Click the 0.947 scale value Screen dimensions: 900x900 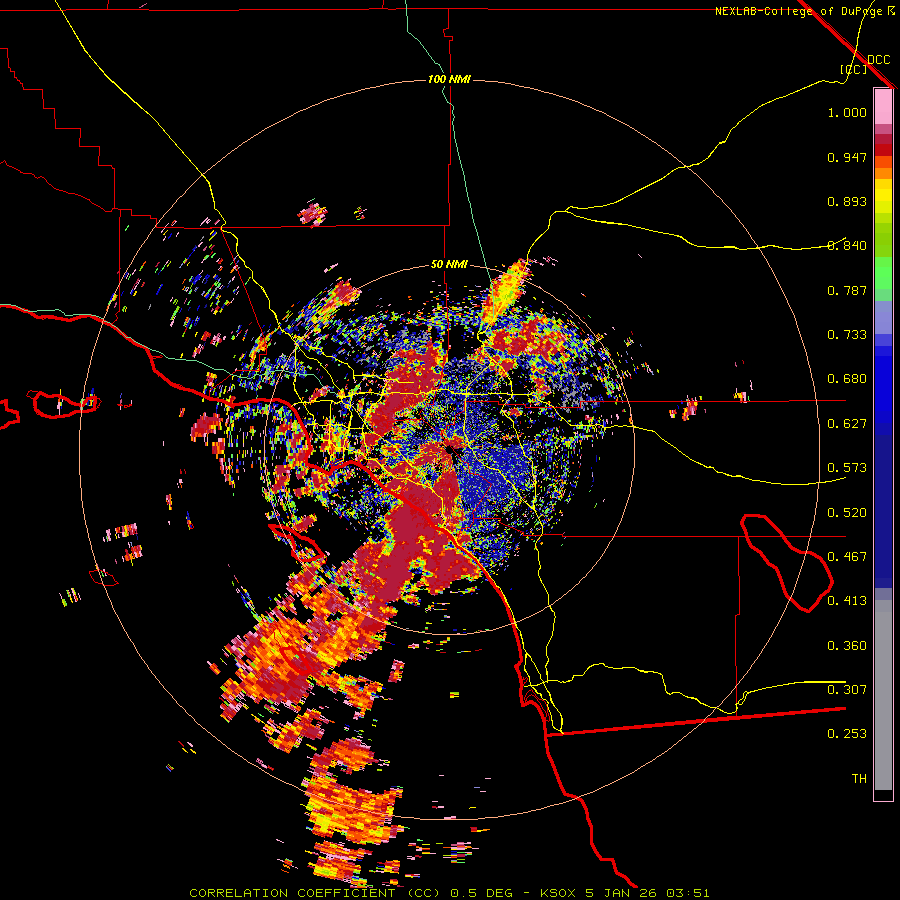click(x=847, y=157)
